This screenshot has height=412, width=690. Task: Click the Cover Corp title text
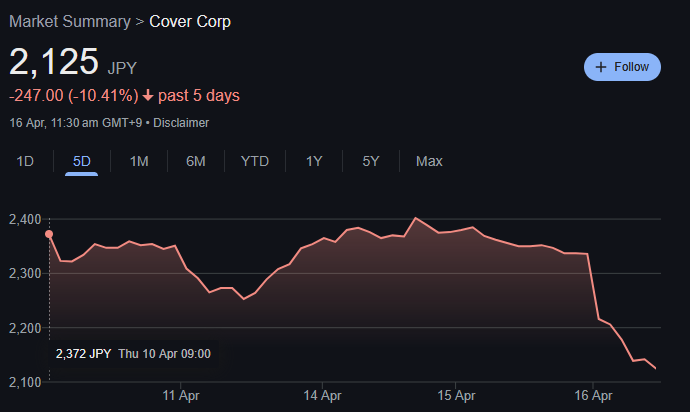(190, 22)
